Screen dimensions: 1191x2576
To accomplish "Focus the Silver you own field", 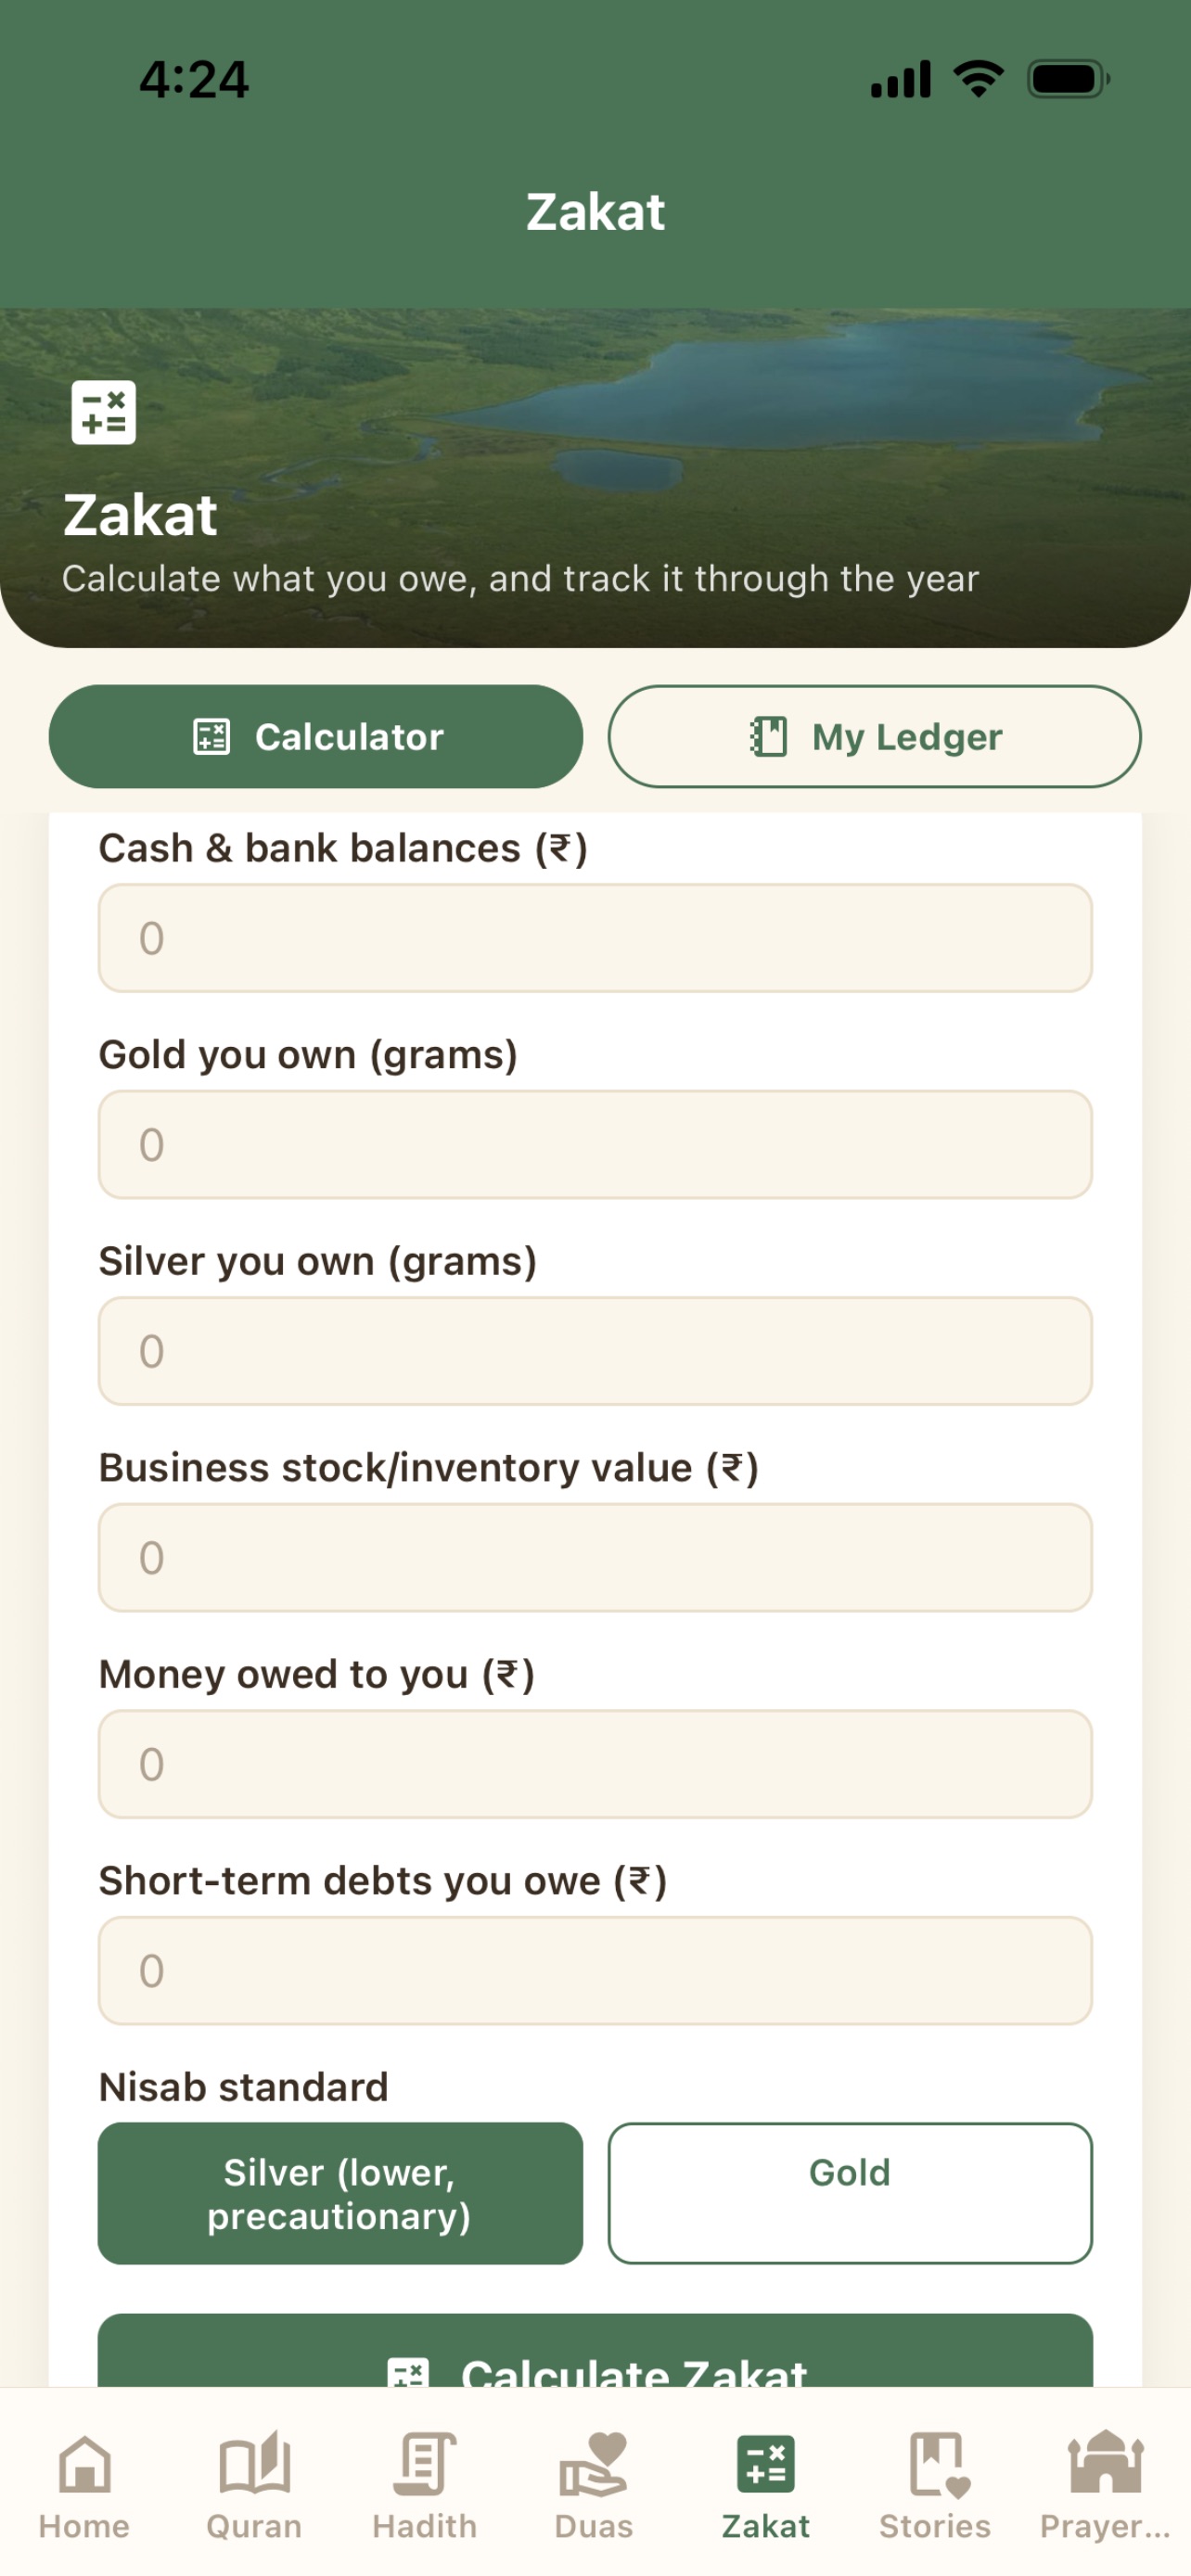I will pyautogui.click(x=595, y=1351).
